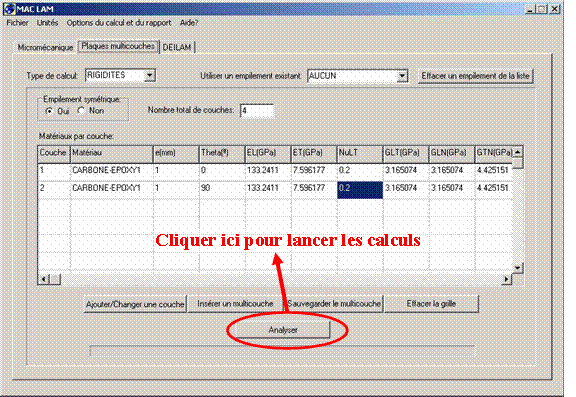Open the Fichier menu
Viewport: 576px width, 397px height.
17,23
